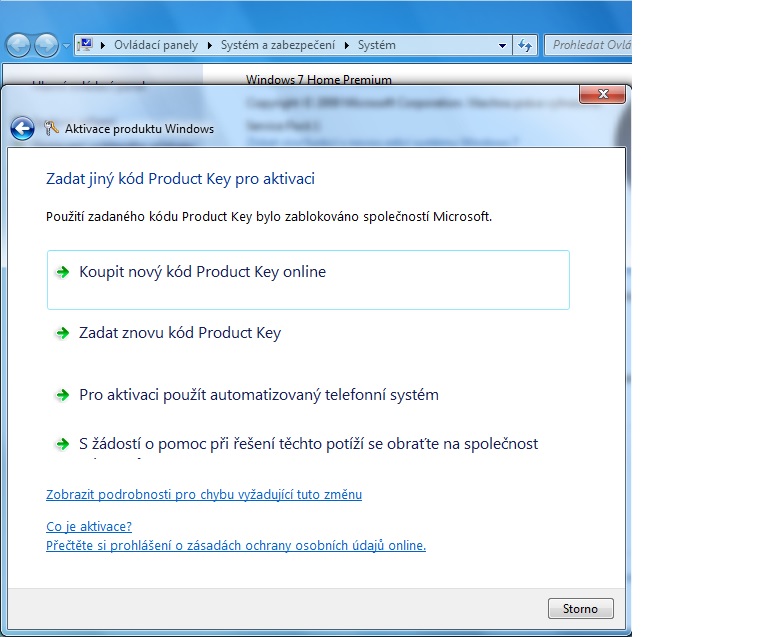Click green arrow beside Zadat znovu kód

coord(63,333)
